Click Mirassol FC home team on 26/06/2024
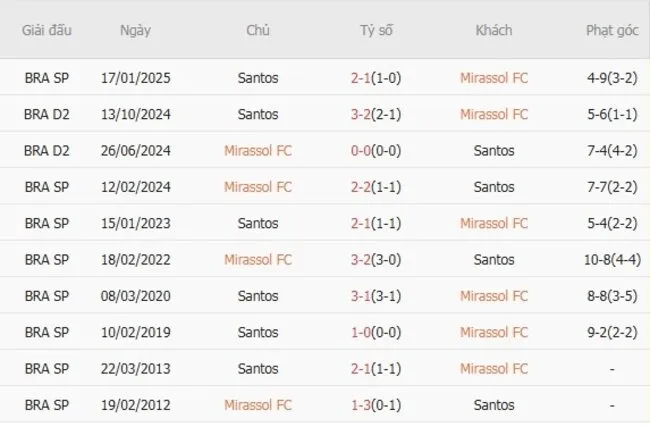This screenshot has height=427, width=650. [258, 150]
